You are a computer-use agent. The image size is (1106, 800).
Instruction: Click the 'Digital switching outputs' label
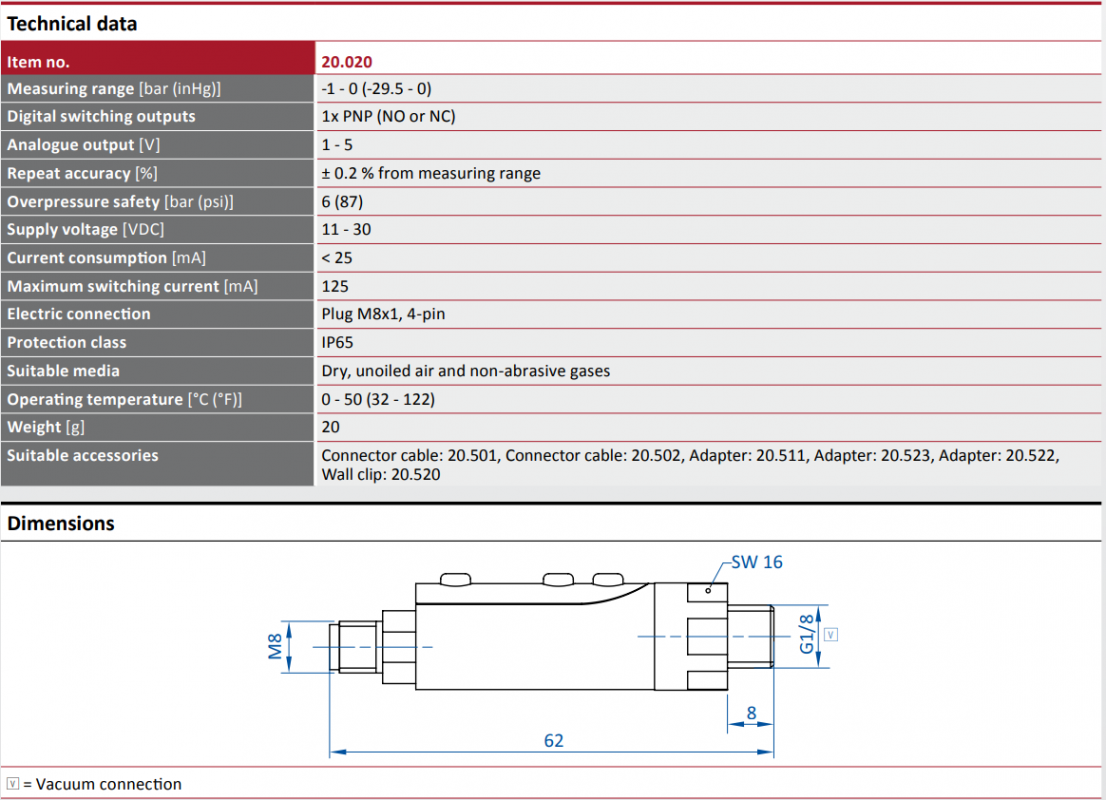point(101,116)
